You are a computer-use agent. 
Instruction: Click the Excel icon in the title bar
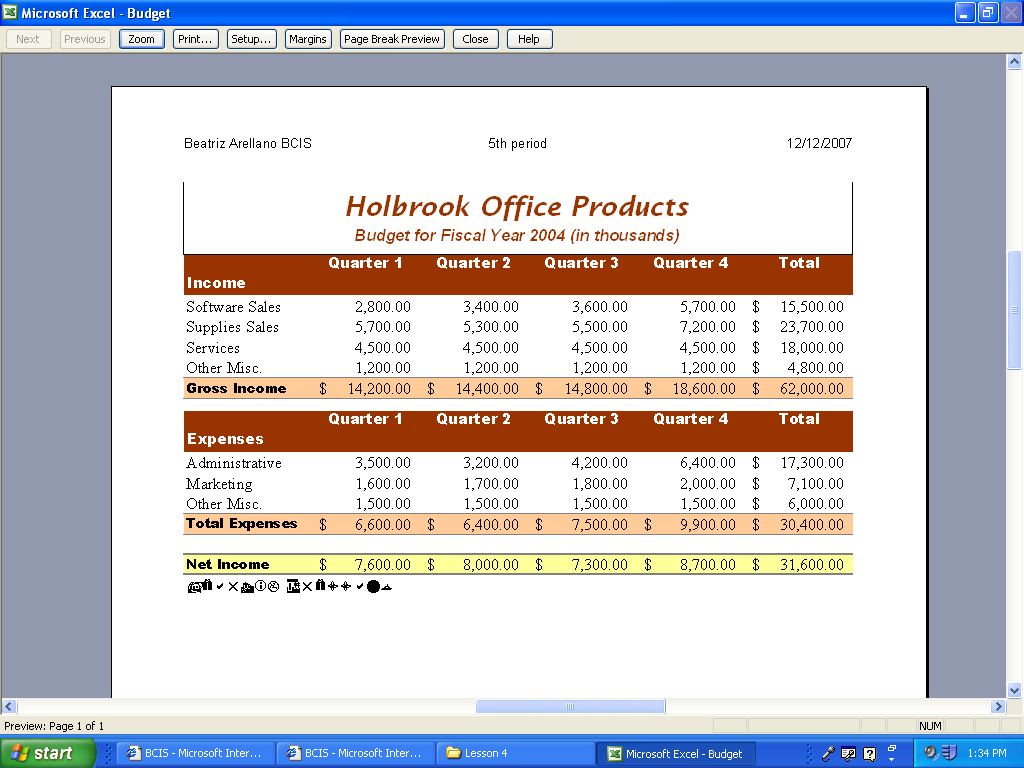[x=10, y=12]
